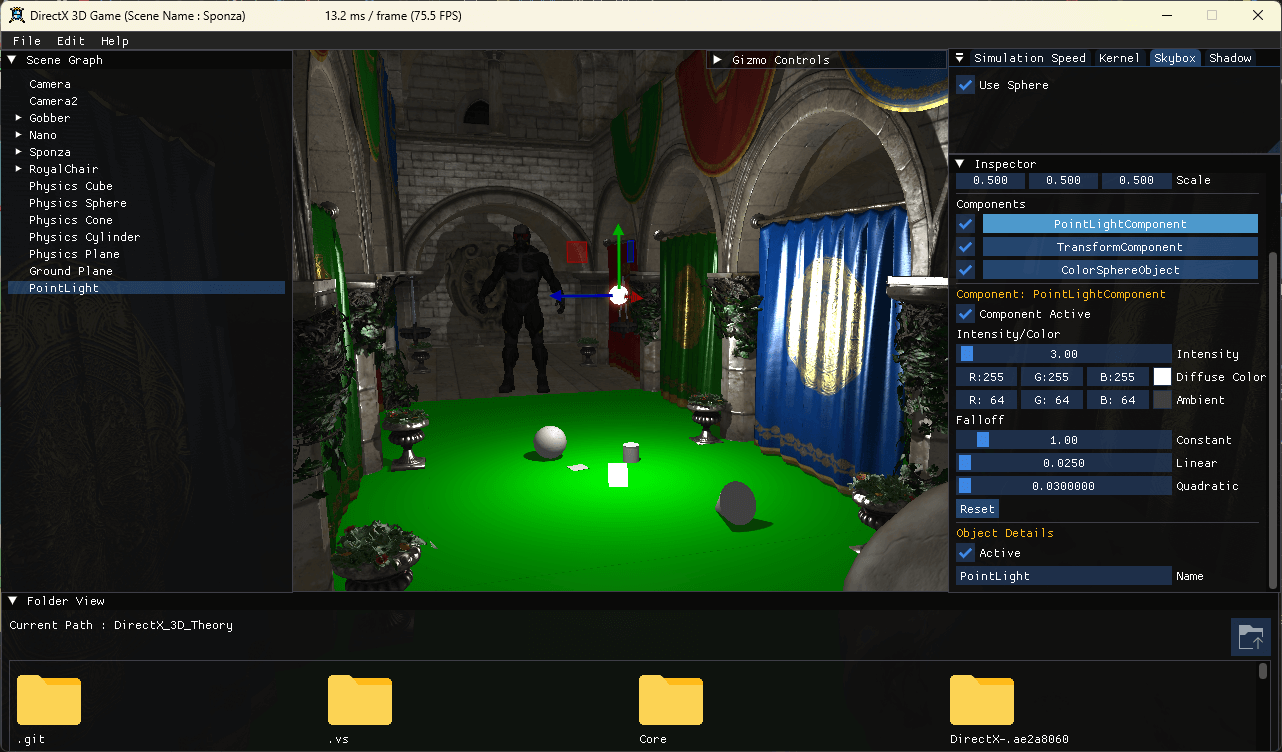Expand the Gizmo Controls panel
The image size is (1282, 752).
pos(717,60)
